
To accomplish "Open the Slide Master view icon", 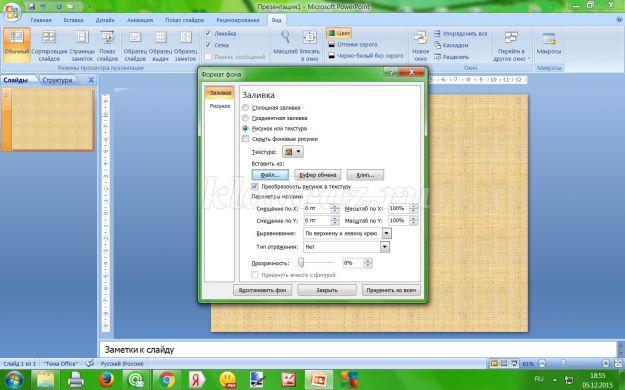I will click(135, 37).
